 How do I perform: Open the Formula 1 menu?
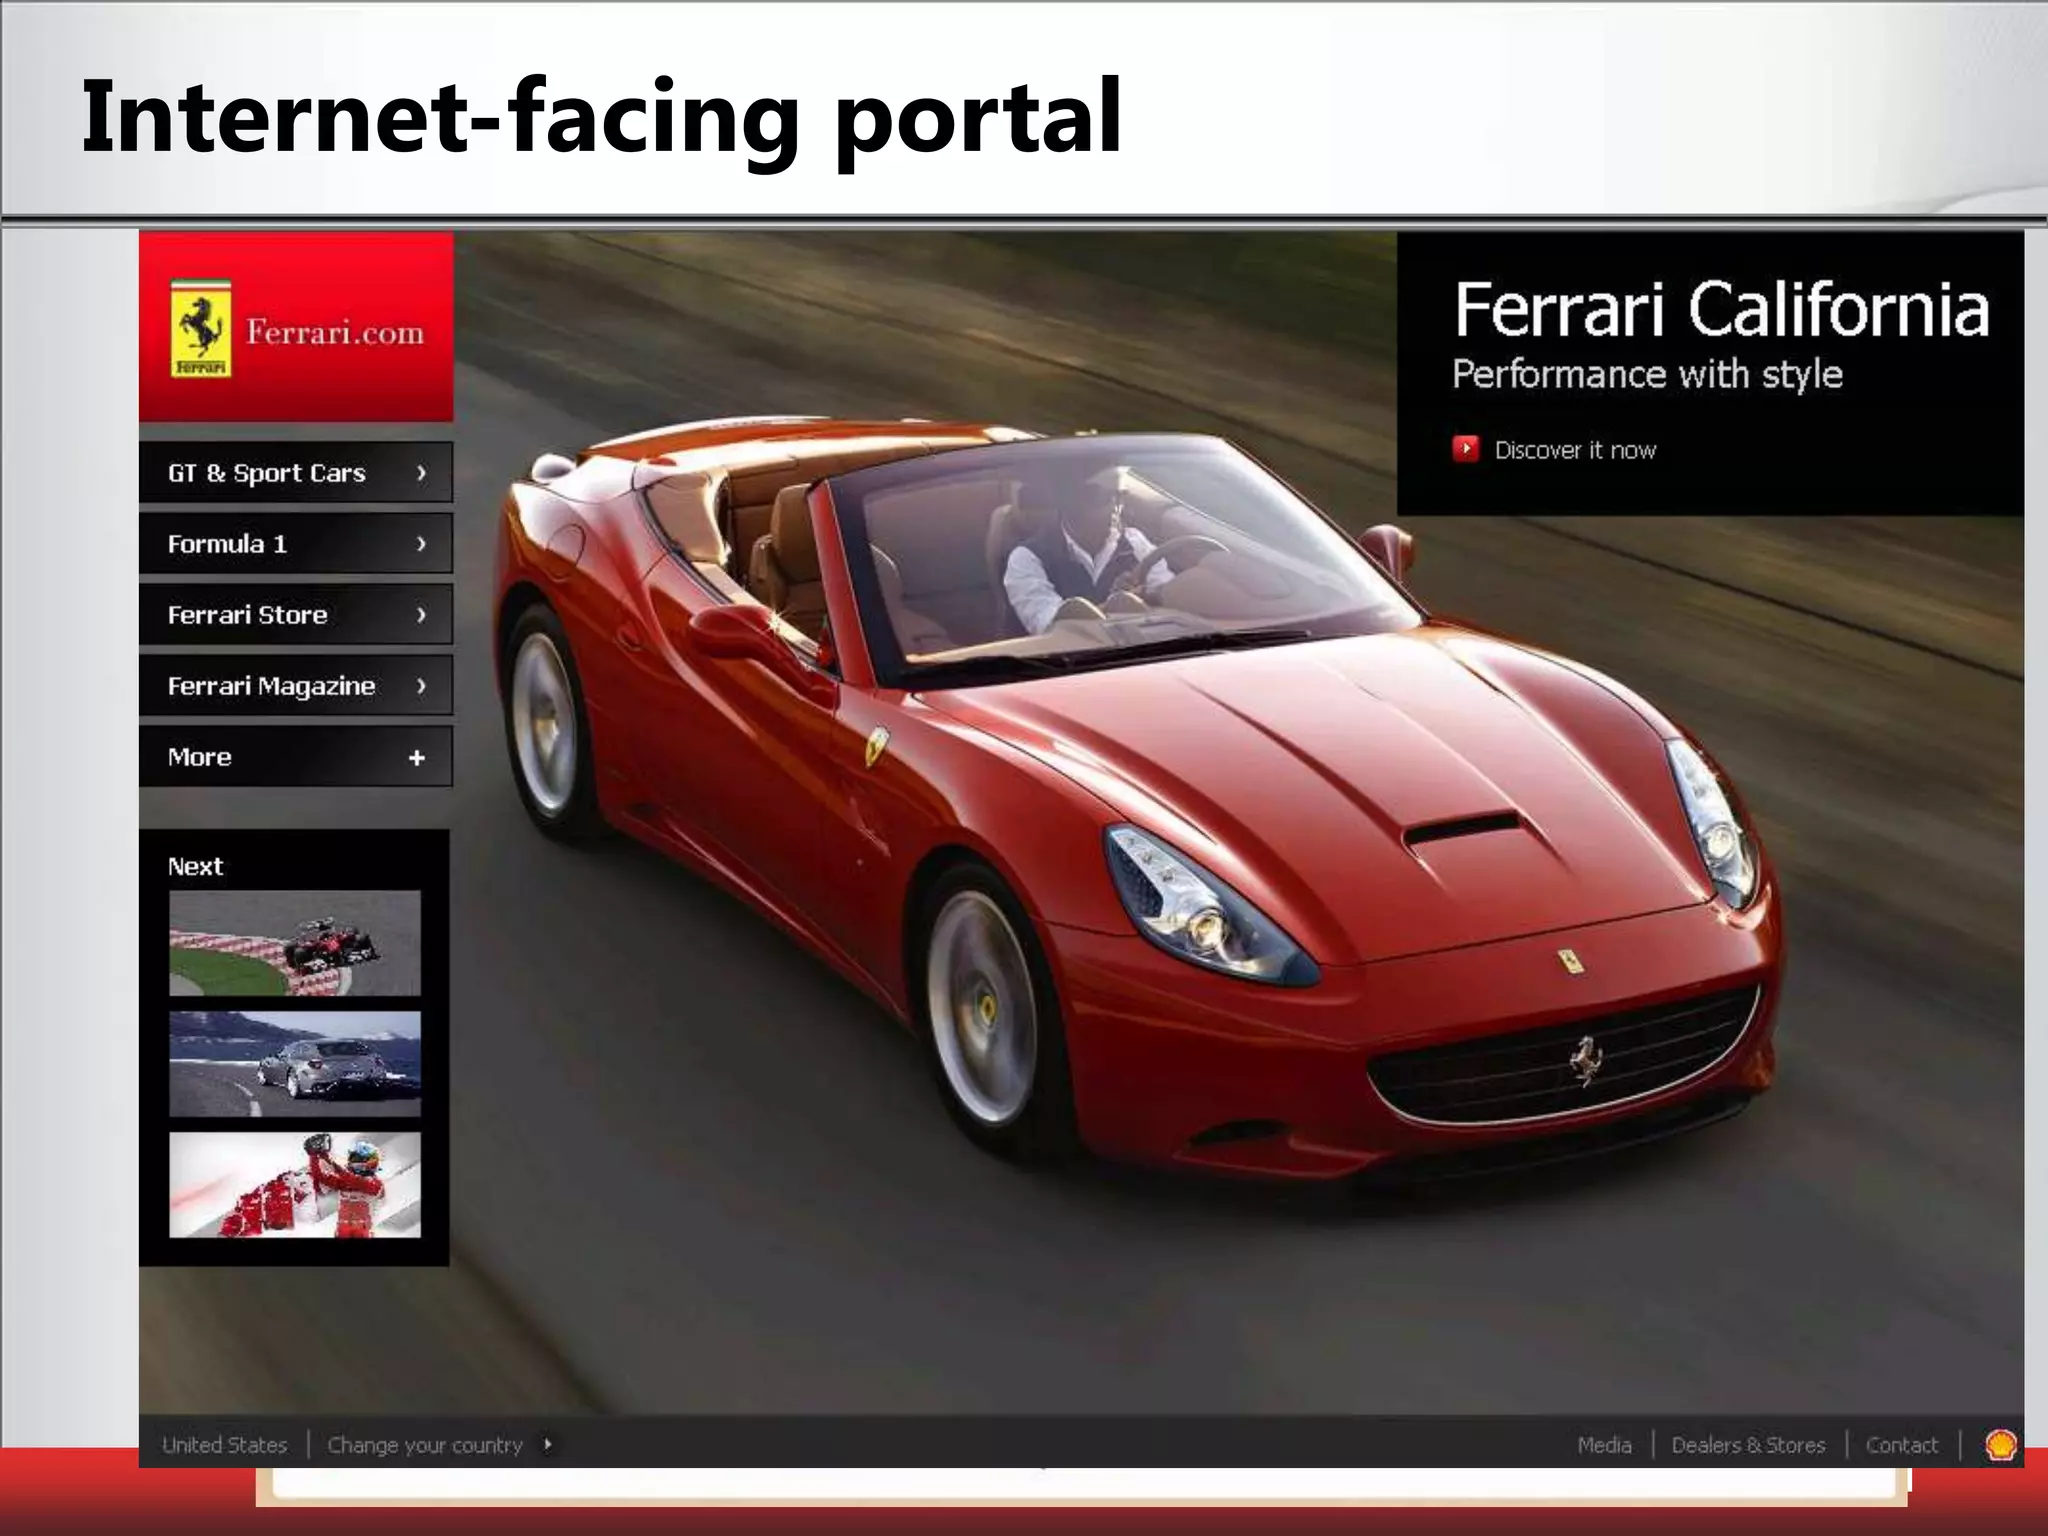click(x=296, y=543)
